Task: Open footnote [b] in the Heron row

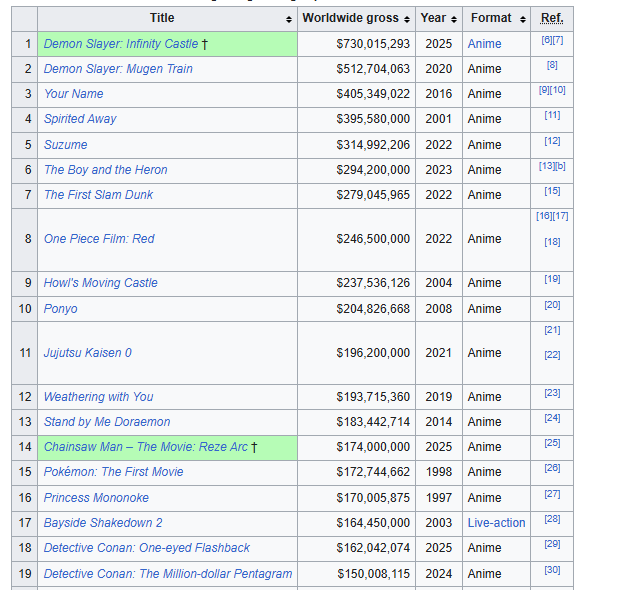Action: [x=560, y=166]
